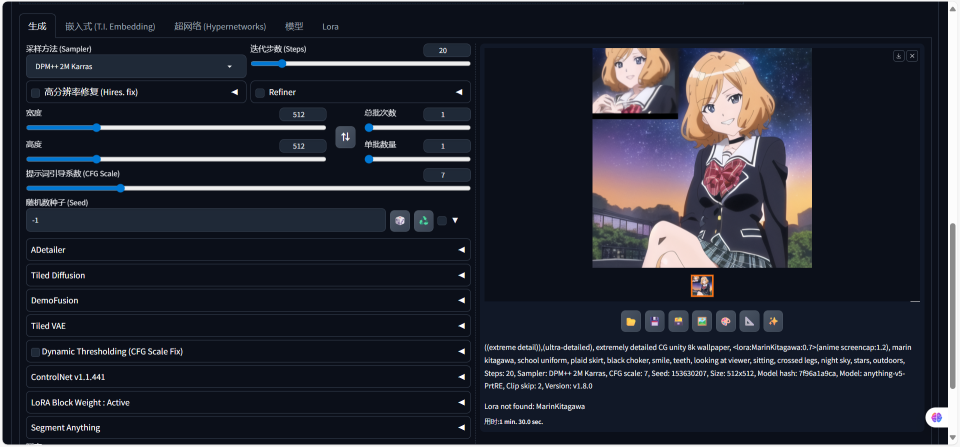Expand the Segment Anything panel
This screenshot has height=447, width=960.
click(x=249, y=427)
